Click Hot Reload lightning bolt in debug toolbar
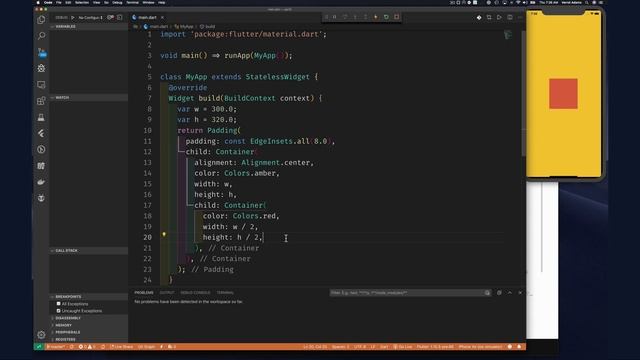Screen dimensions: 640x360 pyautogui.click(x=376, y=17)
